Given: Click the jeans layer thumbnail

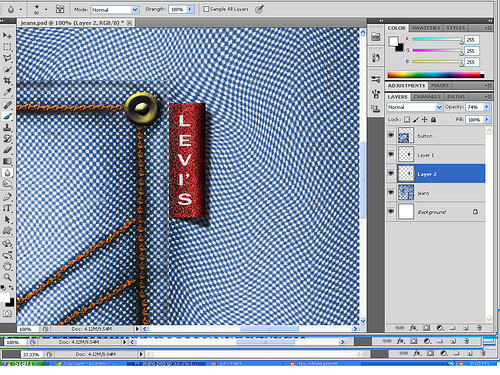Looking at the screenshot, I should (406, 192).
